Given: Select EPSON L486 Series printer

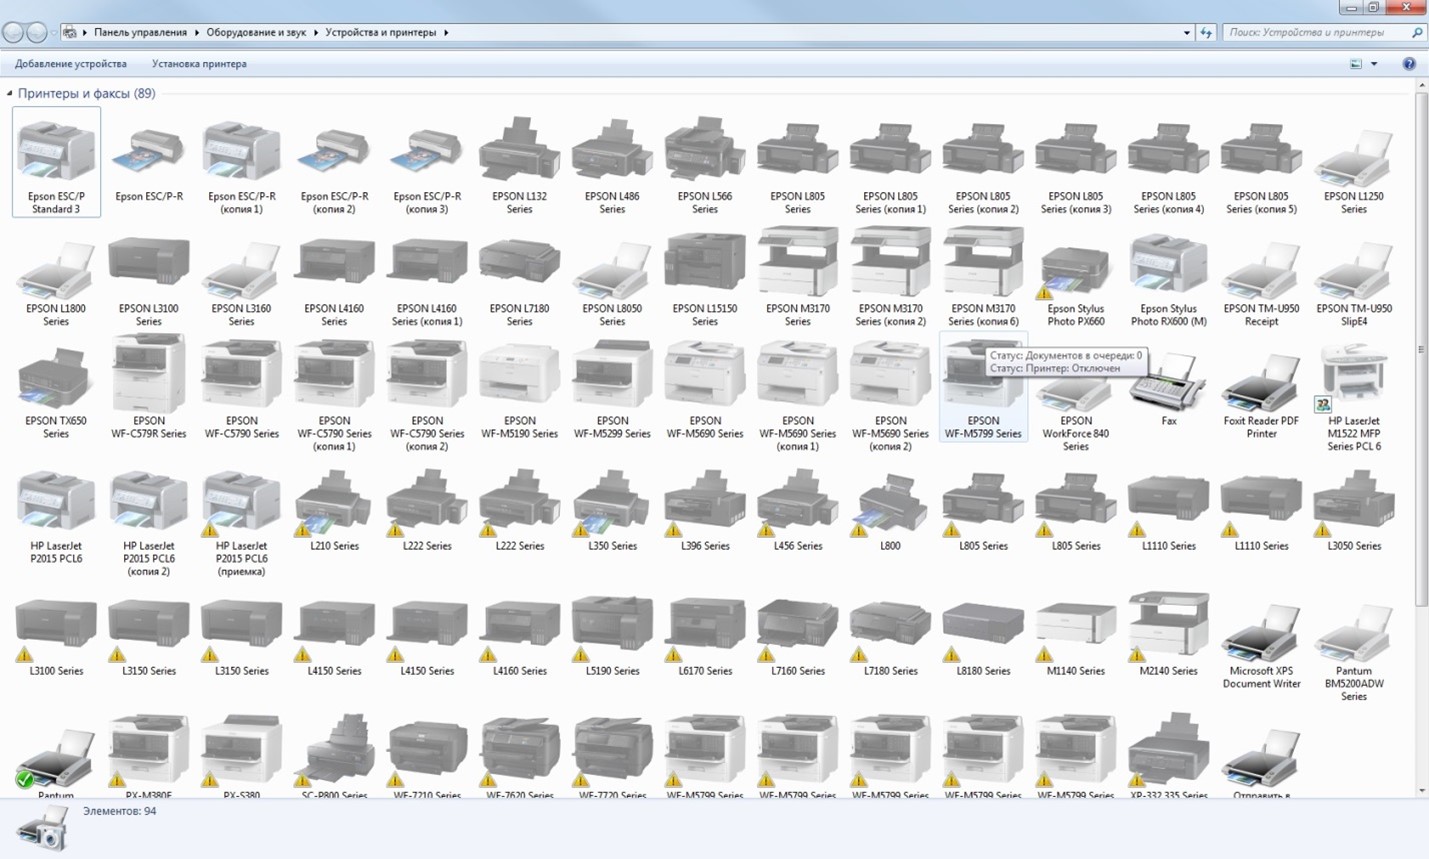Looking at the screenshot, I should pos(612,165).
